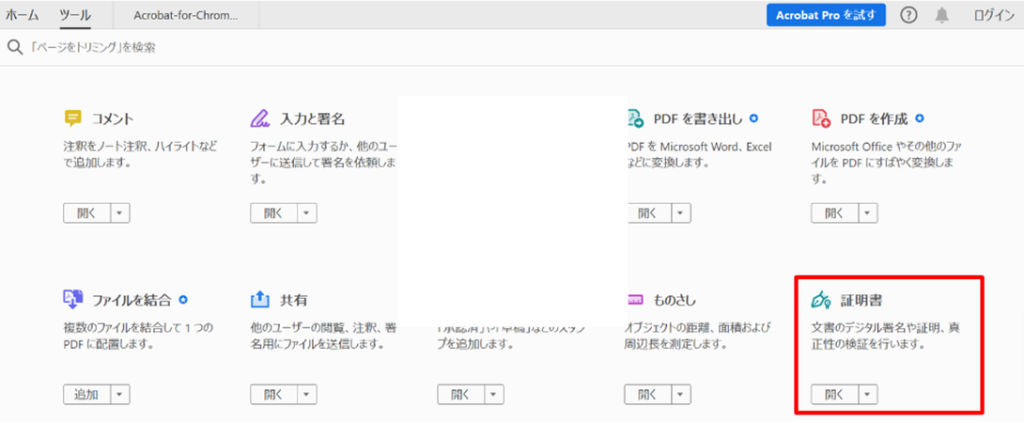The image size is (1024, 423).
Task: Click blue badge next to PDF を書き出し
Action: pos(753,119)
